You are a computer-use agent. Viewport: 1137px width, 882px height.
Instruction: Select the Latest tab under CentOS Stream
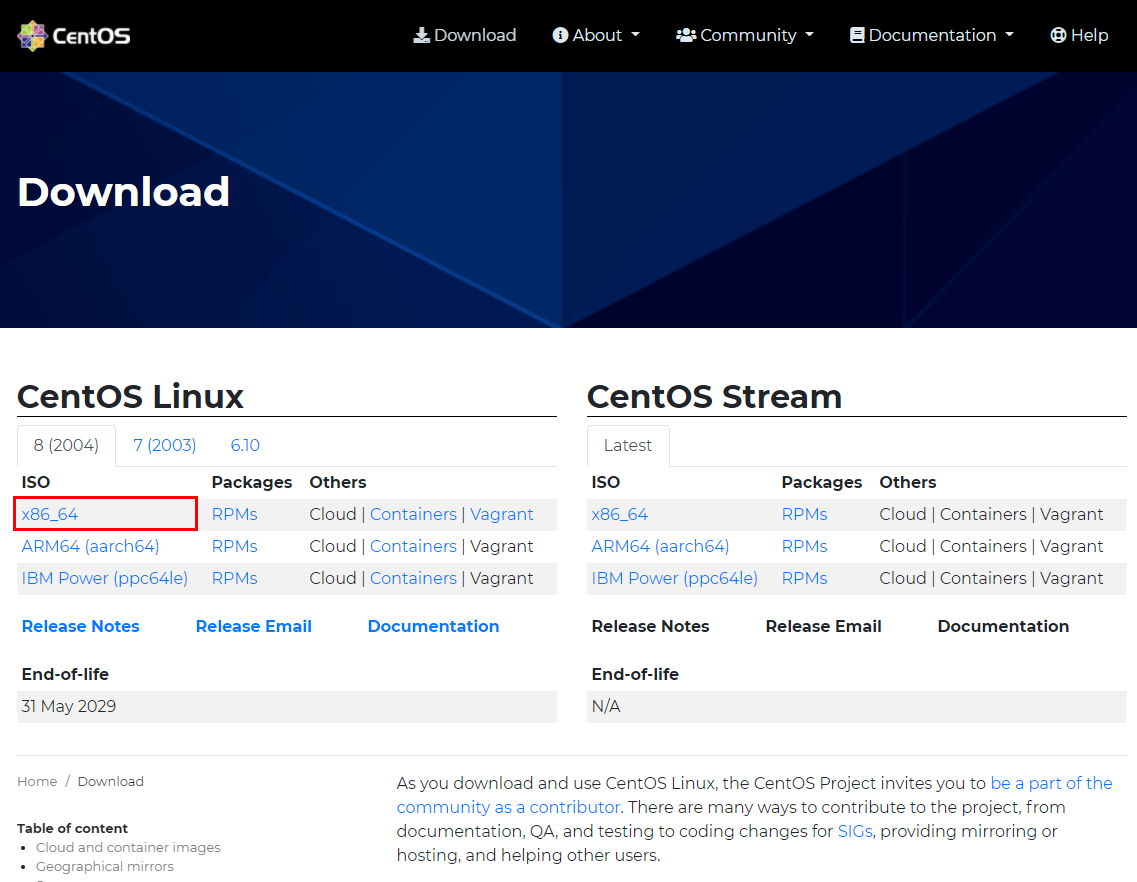pos(628,445)
